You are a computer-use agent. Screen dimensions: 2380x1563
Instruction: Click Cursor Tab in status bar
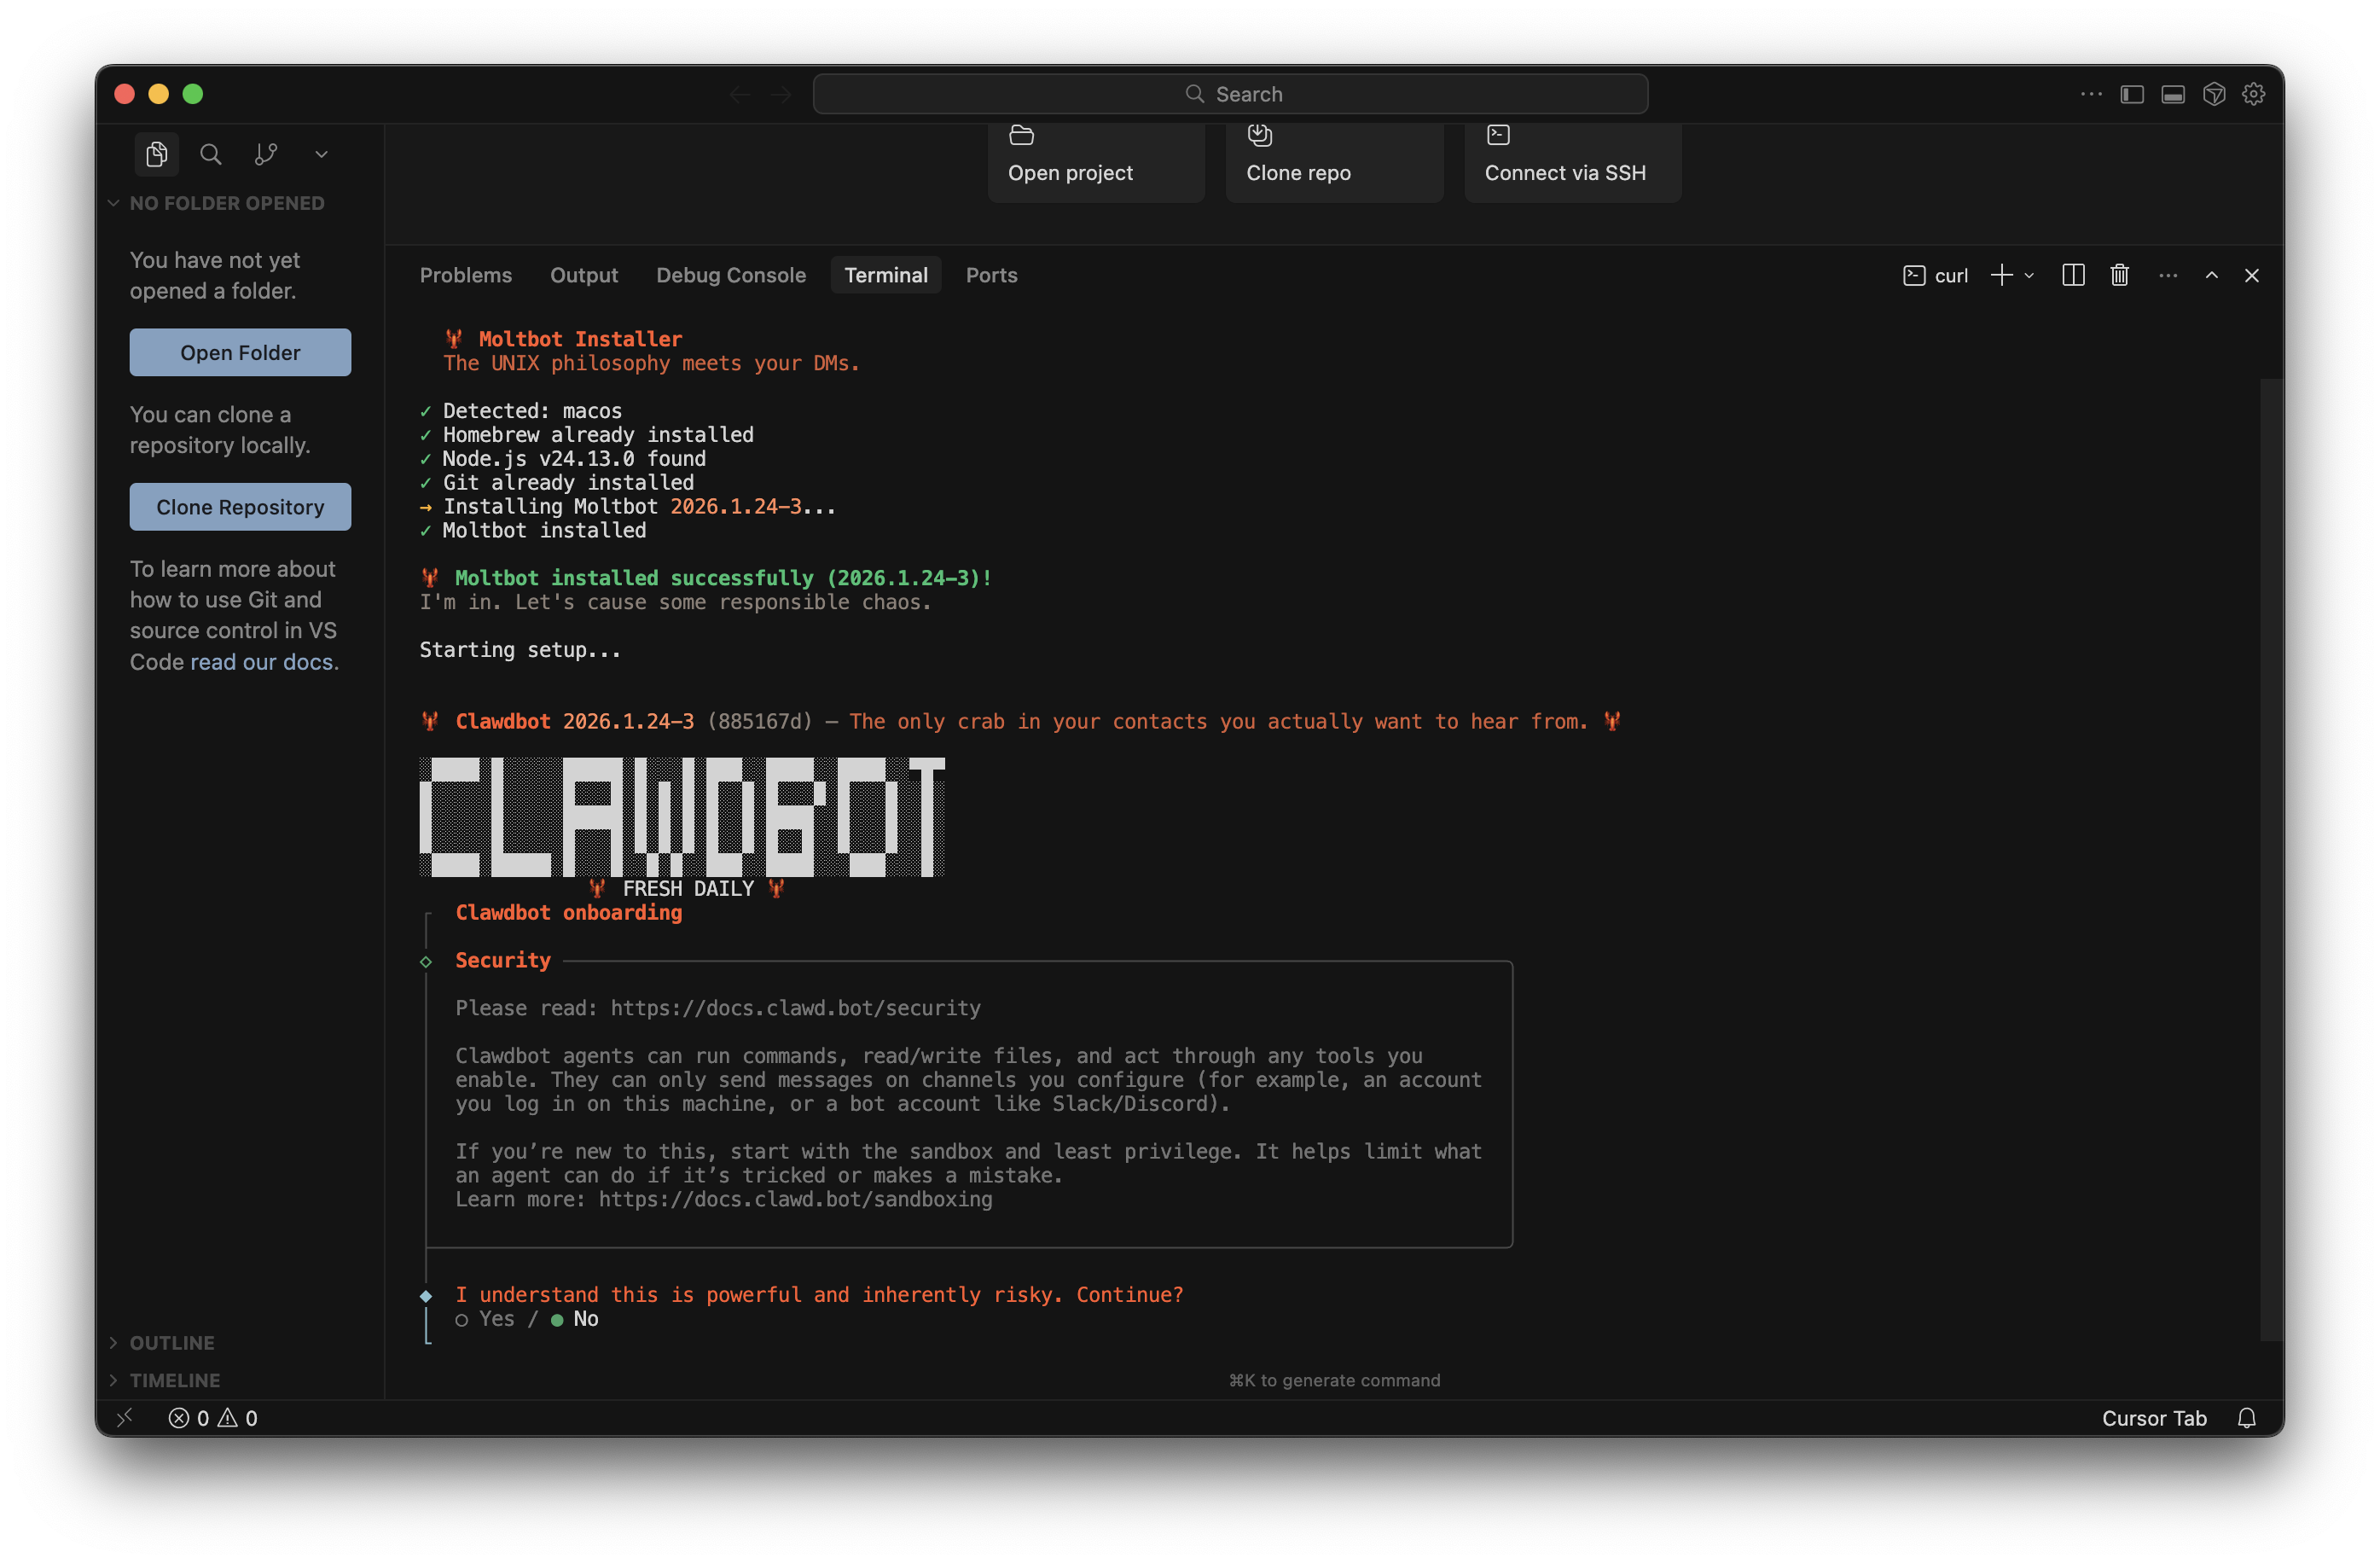click(2154, 1418)
